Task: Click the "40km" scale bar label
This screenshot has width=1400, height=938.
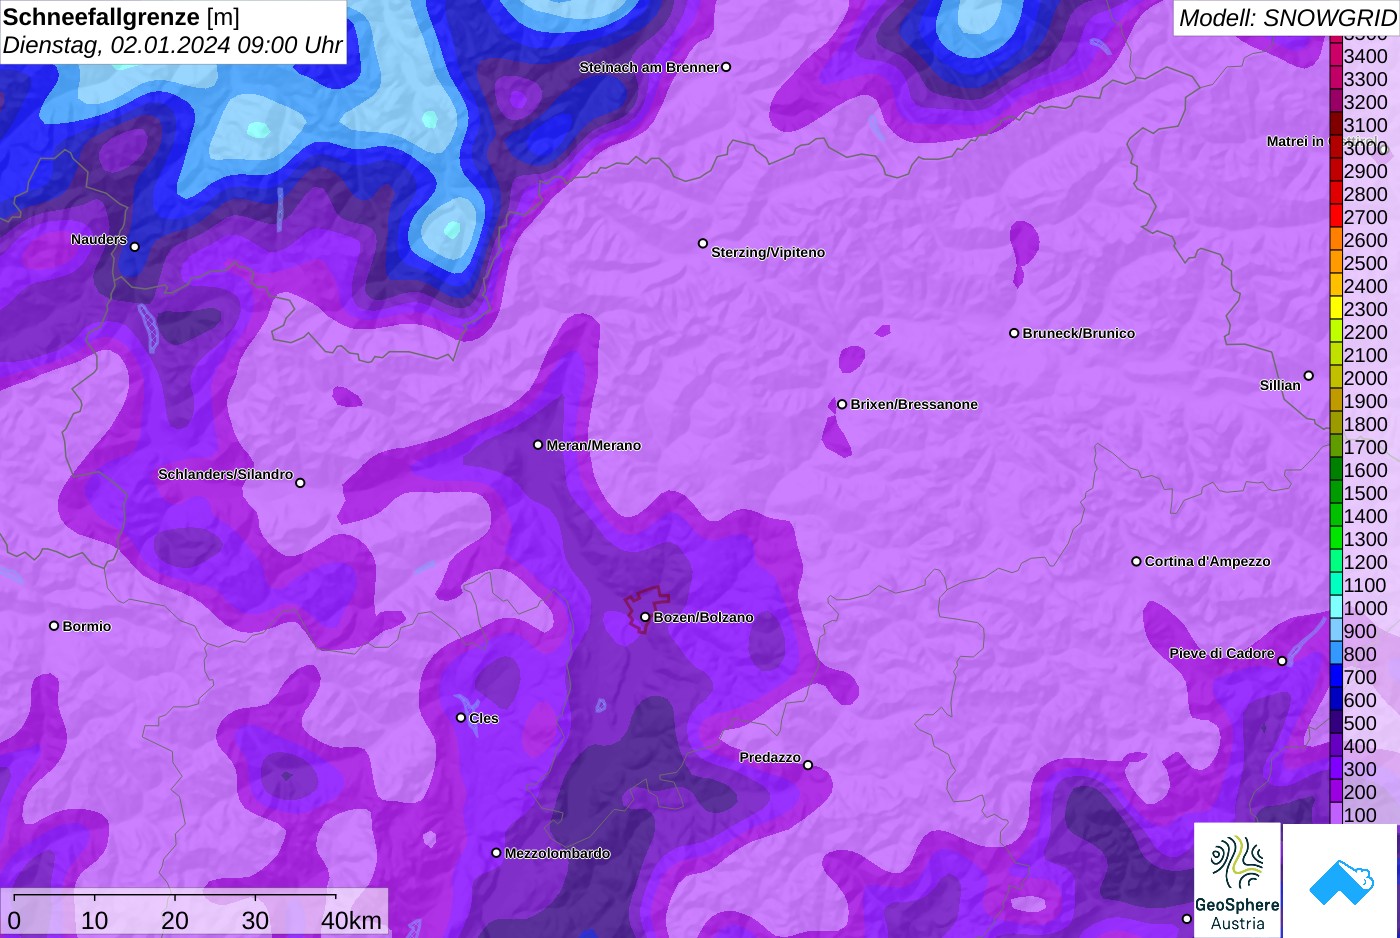Action: [x=351, y=920]
